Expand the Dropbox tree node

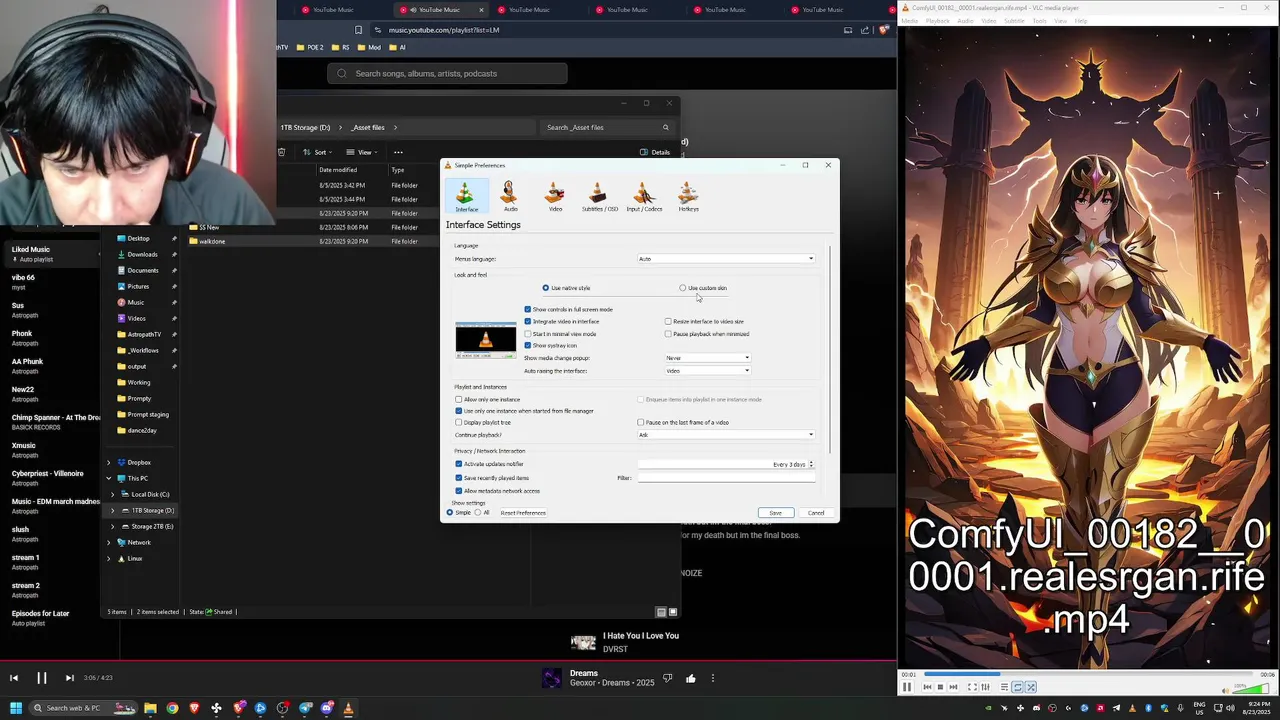(x=109, y=462)
